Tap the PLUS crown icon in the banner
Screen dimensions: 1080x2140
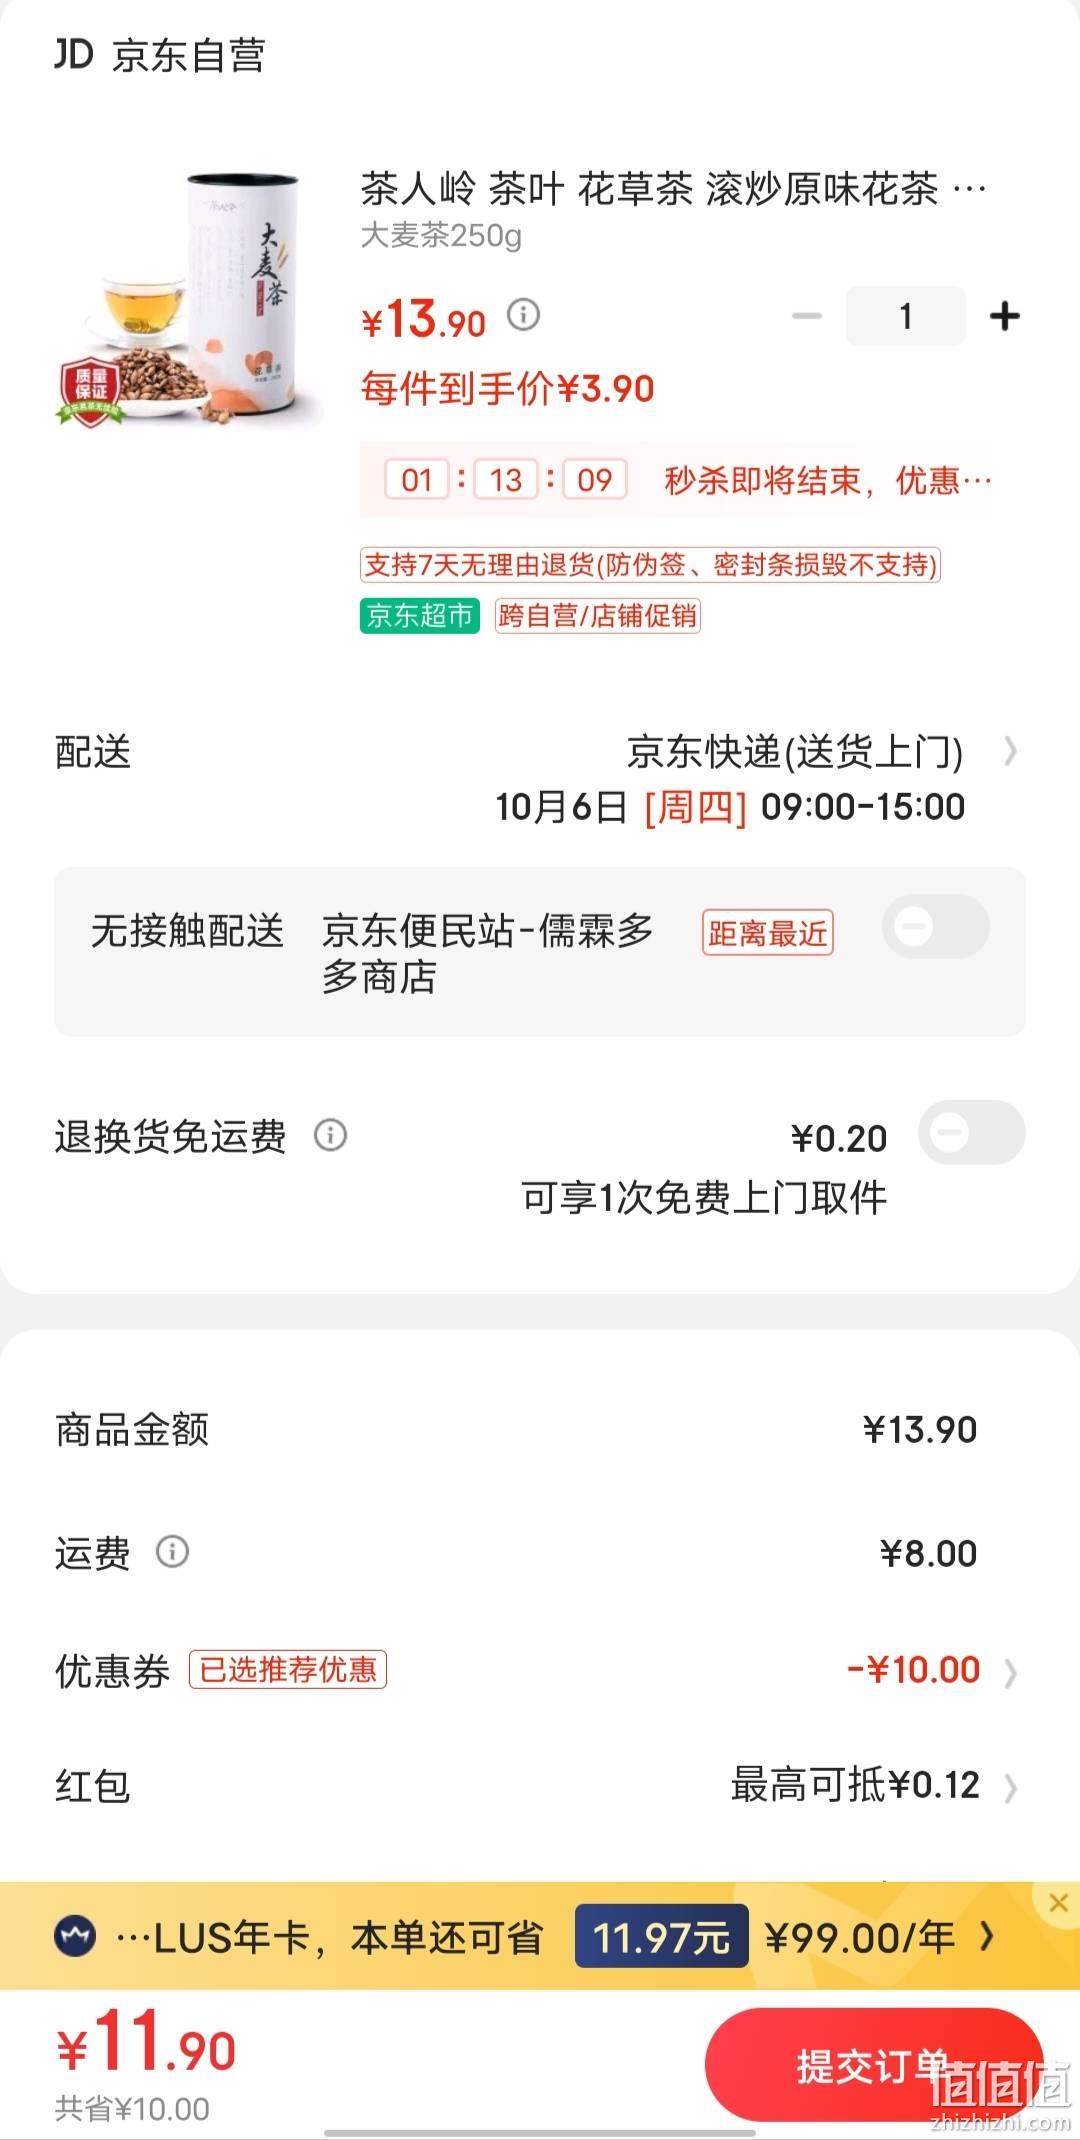tap(75, 1937)
